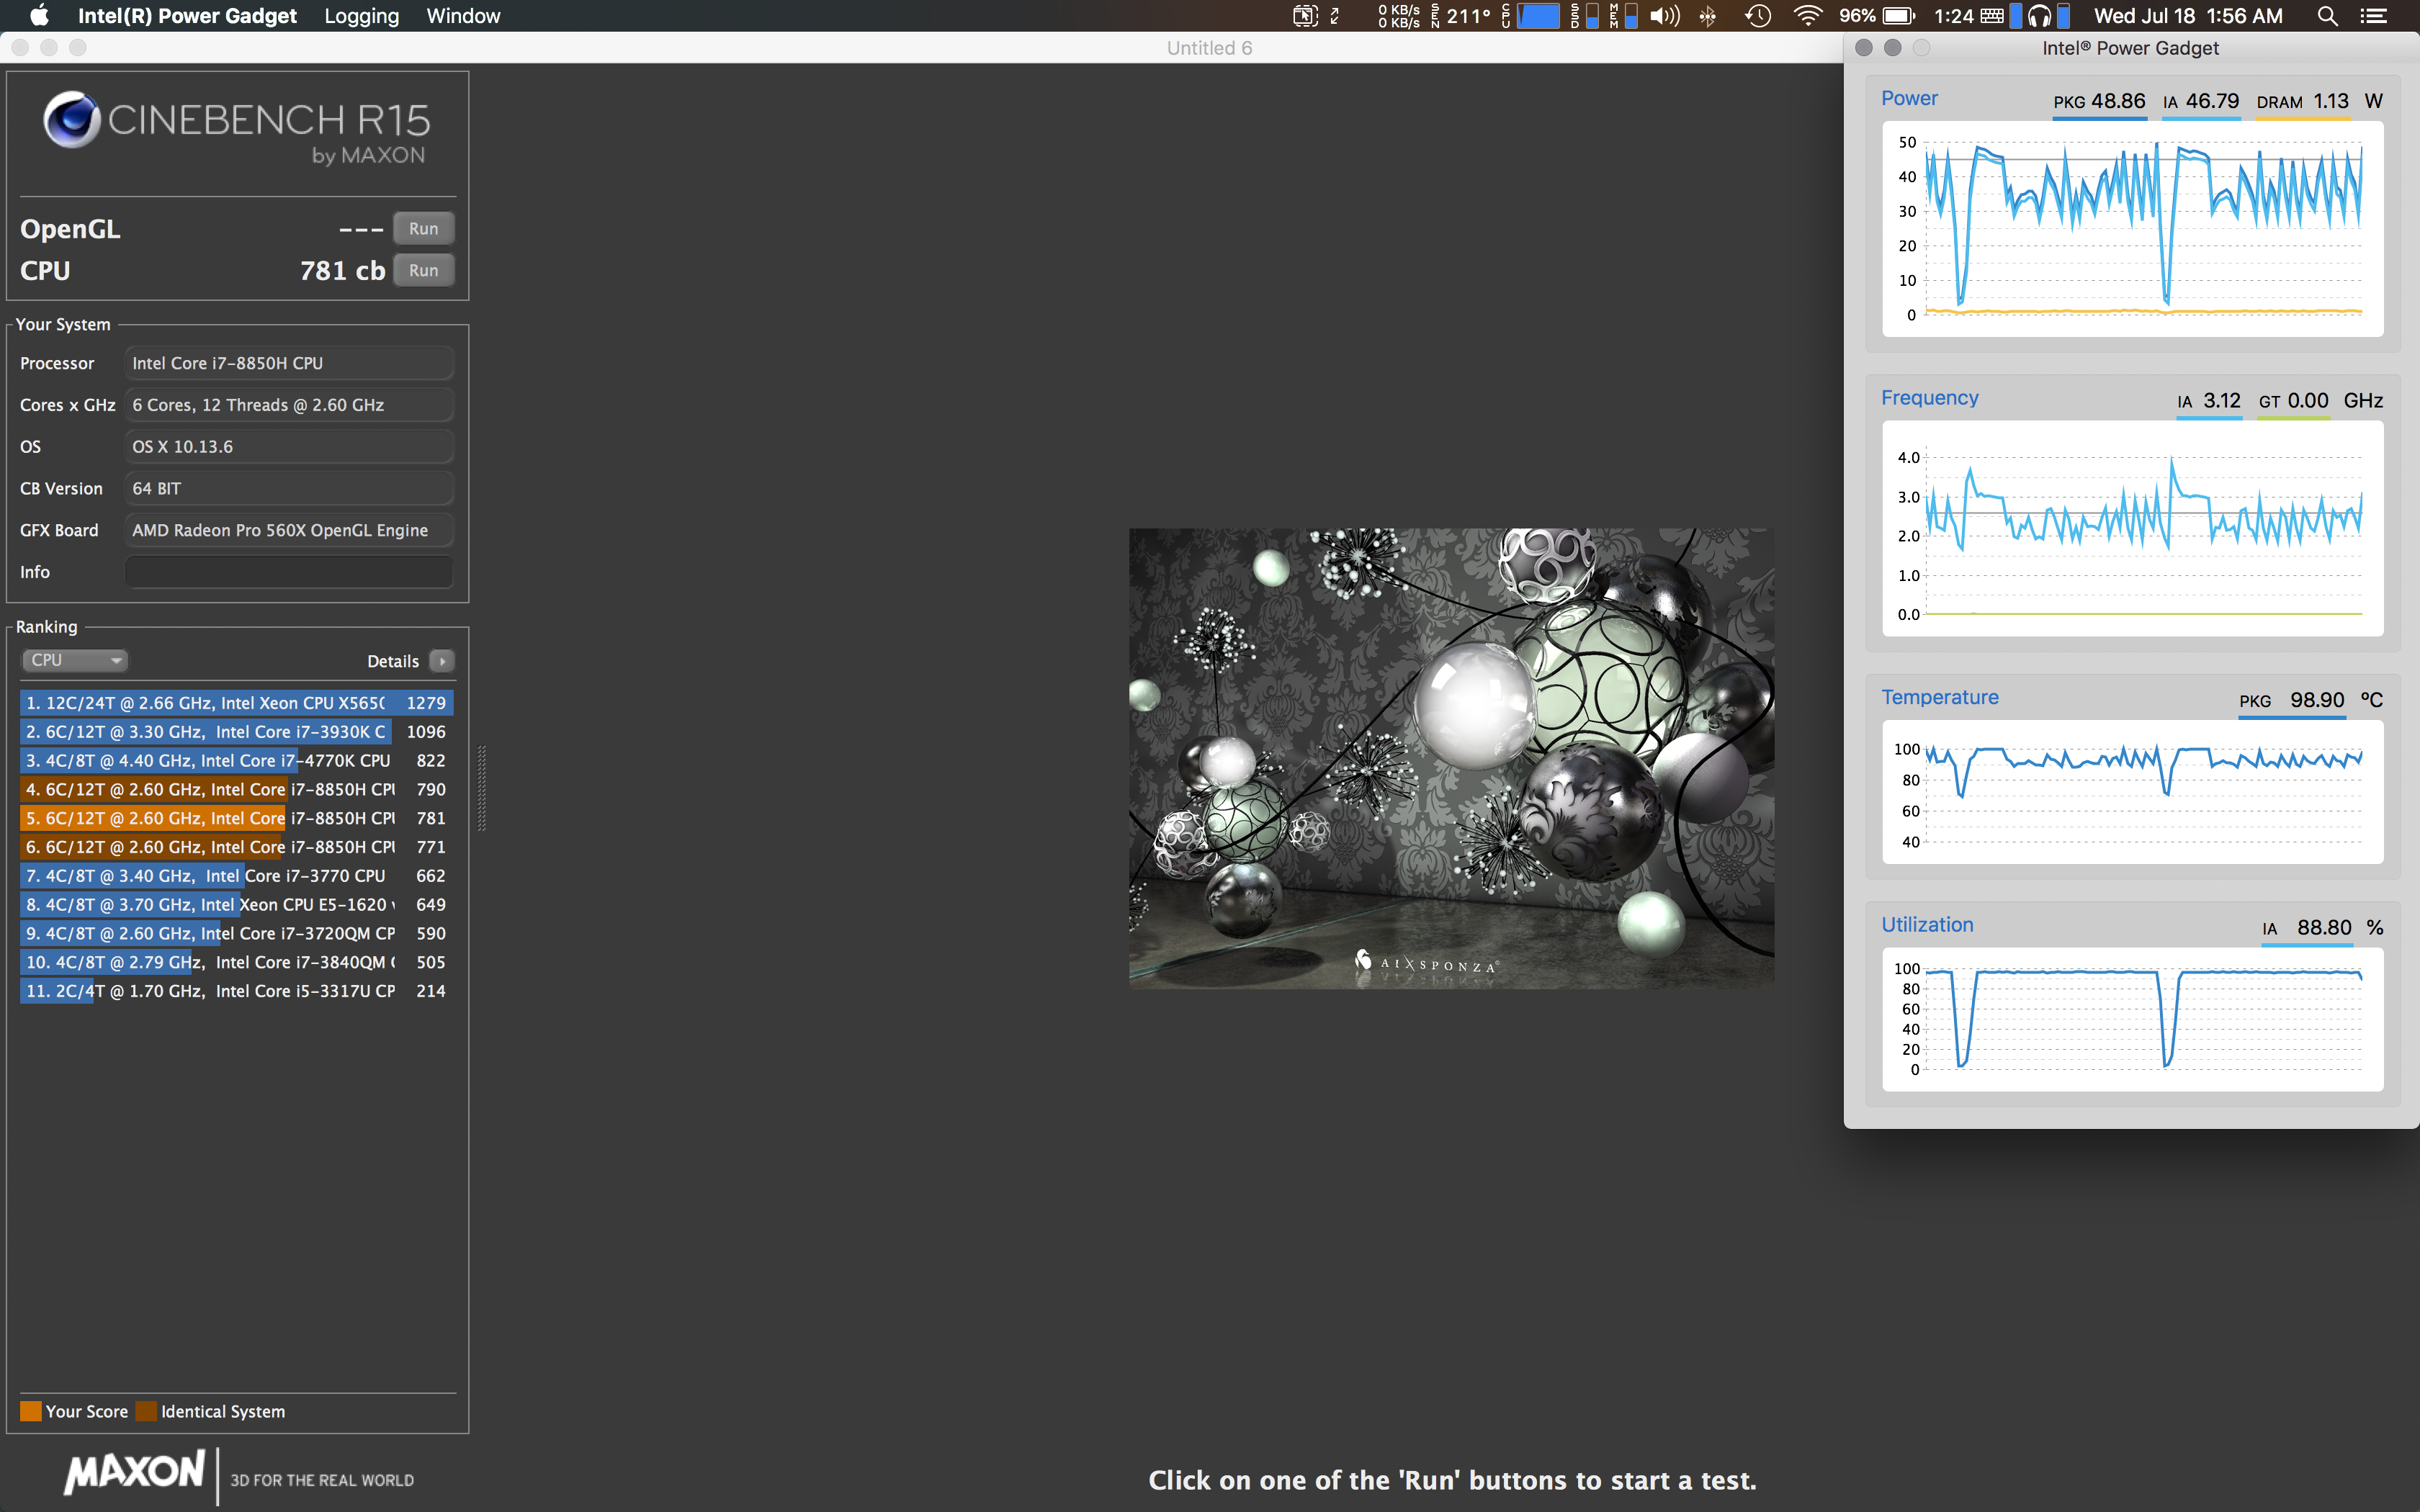Click the network KB/s monitor in menu bar
The height and width of the screenshot is (1512, 2420).
tap(1398, 15)
